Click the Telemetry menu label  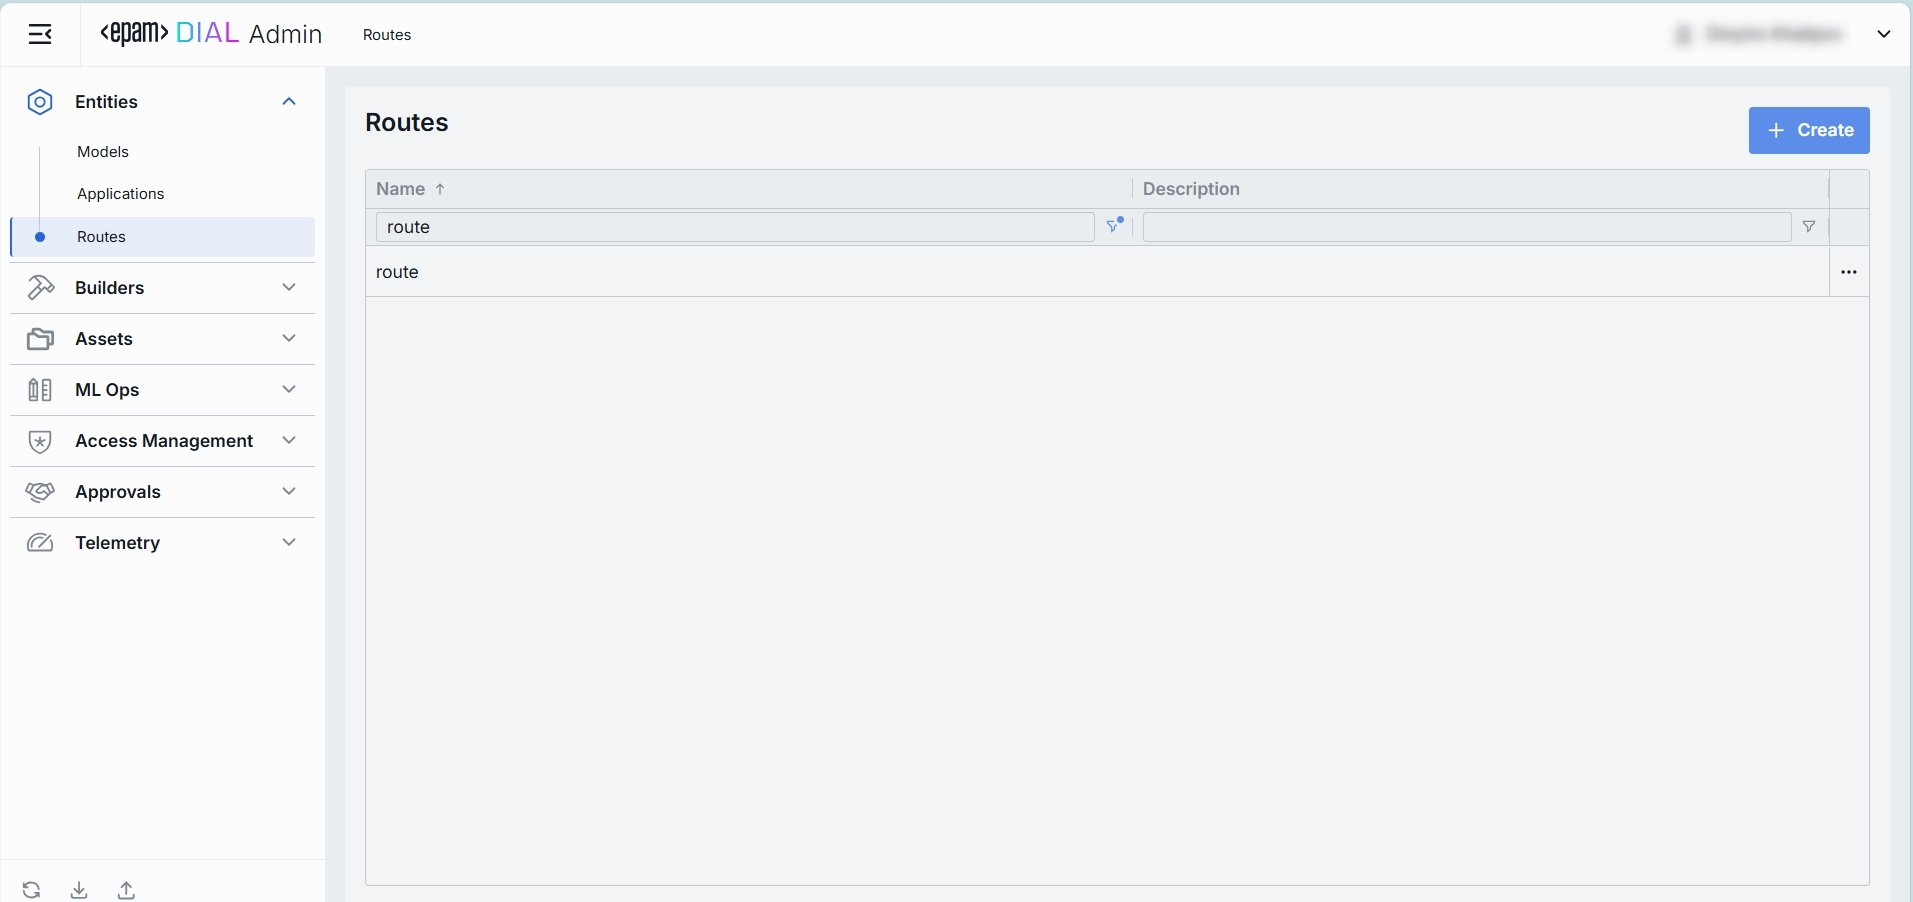(118, 543)
